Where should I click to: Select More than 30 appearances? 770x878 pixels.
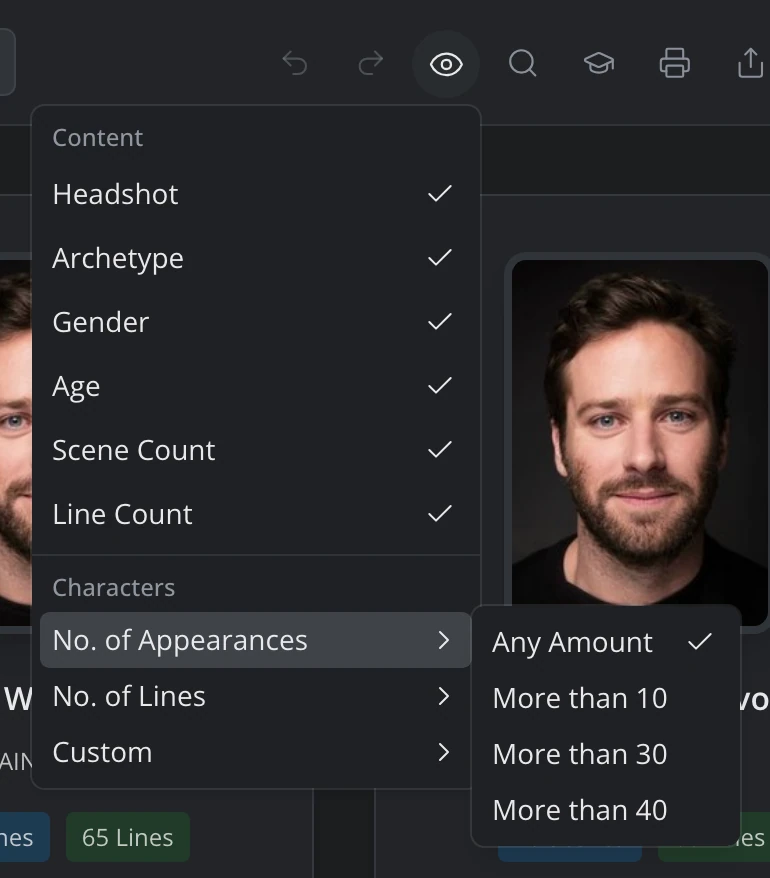[606, 754]
